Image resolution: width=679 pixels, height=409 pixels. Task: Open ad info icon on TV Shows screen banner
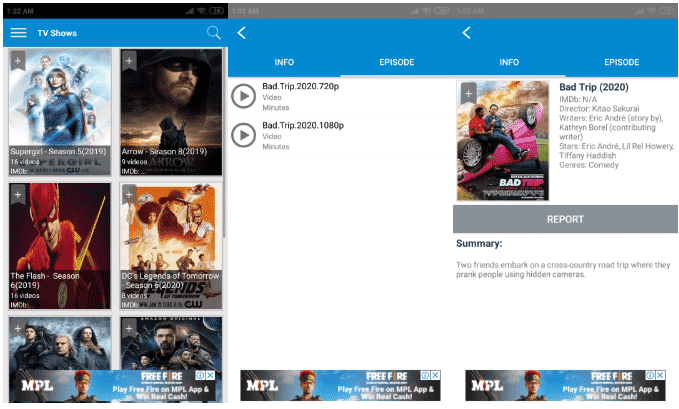[200, 375]
